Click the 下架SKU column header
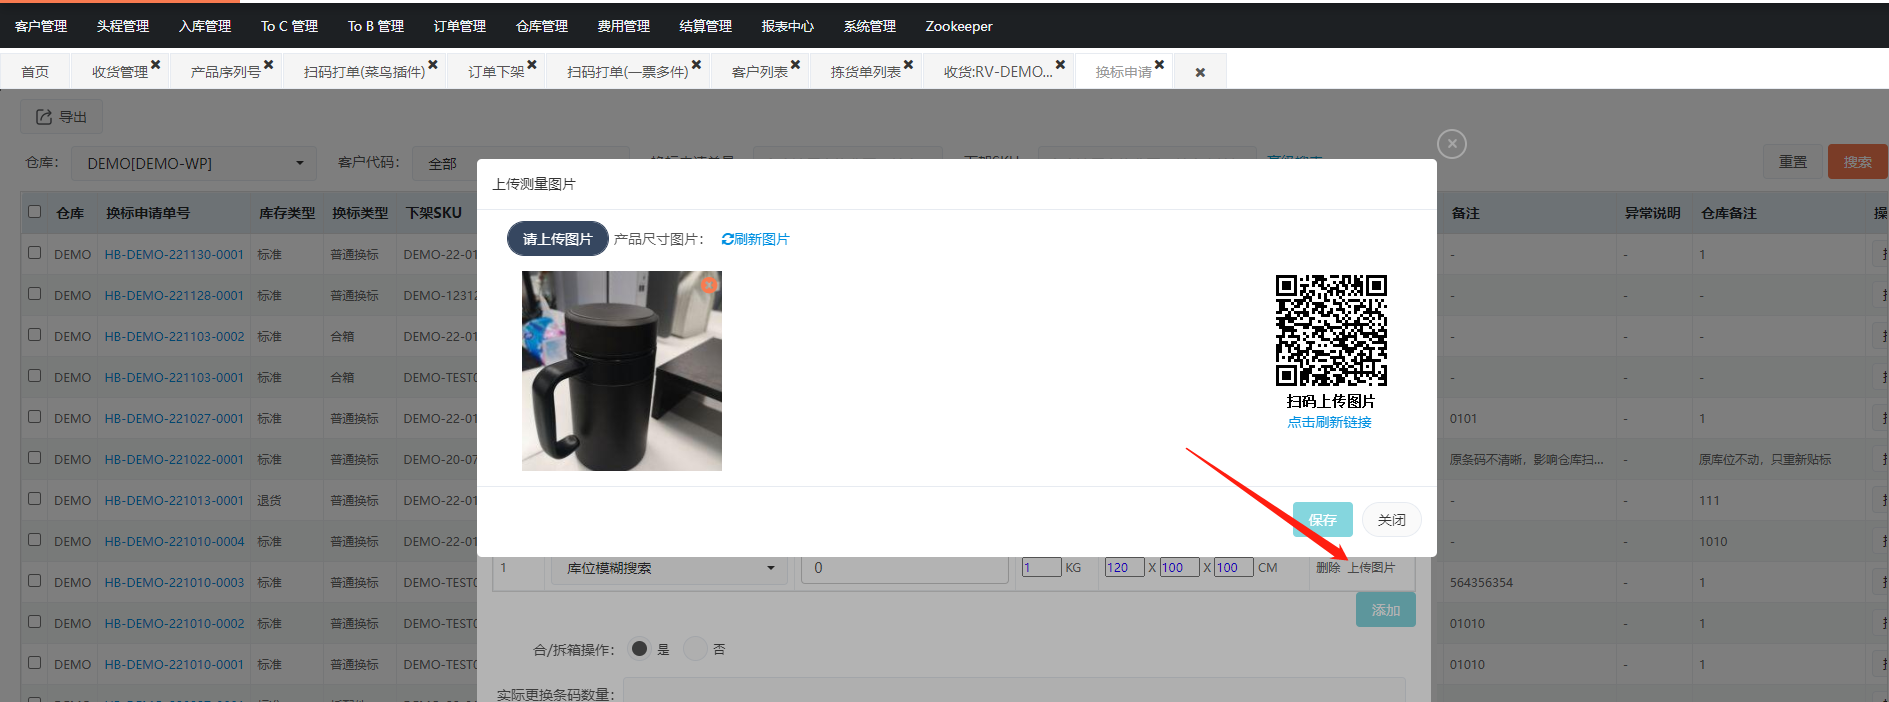1889x702 pixels. click(x=433, y=213)
